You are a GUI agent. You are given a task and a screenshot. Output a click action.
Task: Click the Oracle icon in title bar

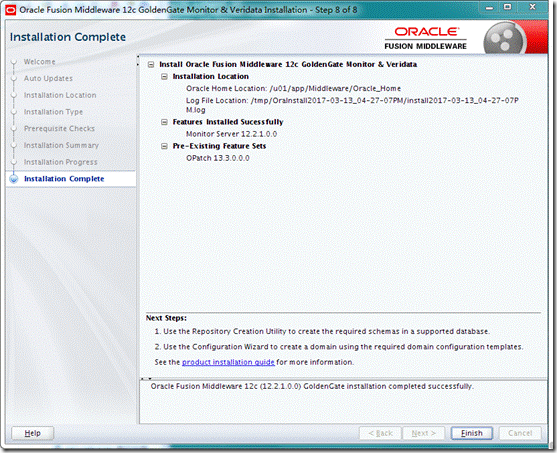(x=11, y=10)
